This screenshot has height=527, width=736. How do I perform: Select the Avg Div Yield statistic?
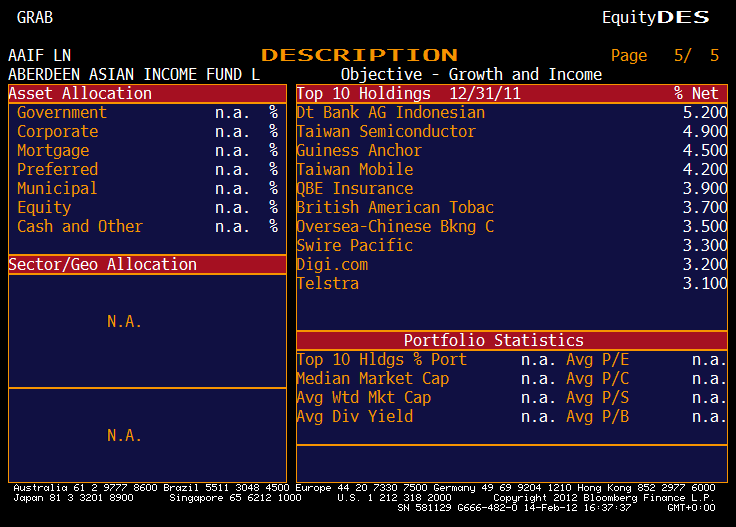355,417
